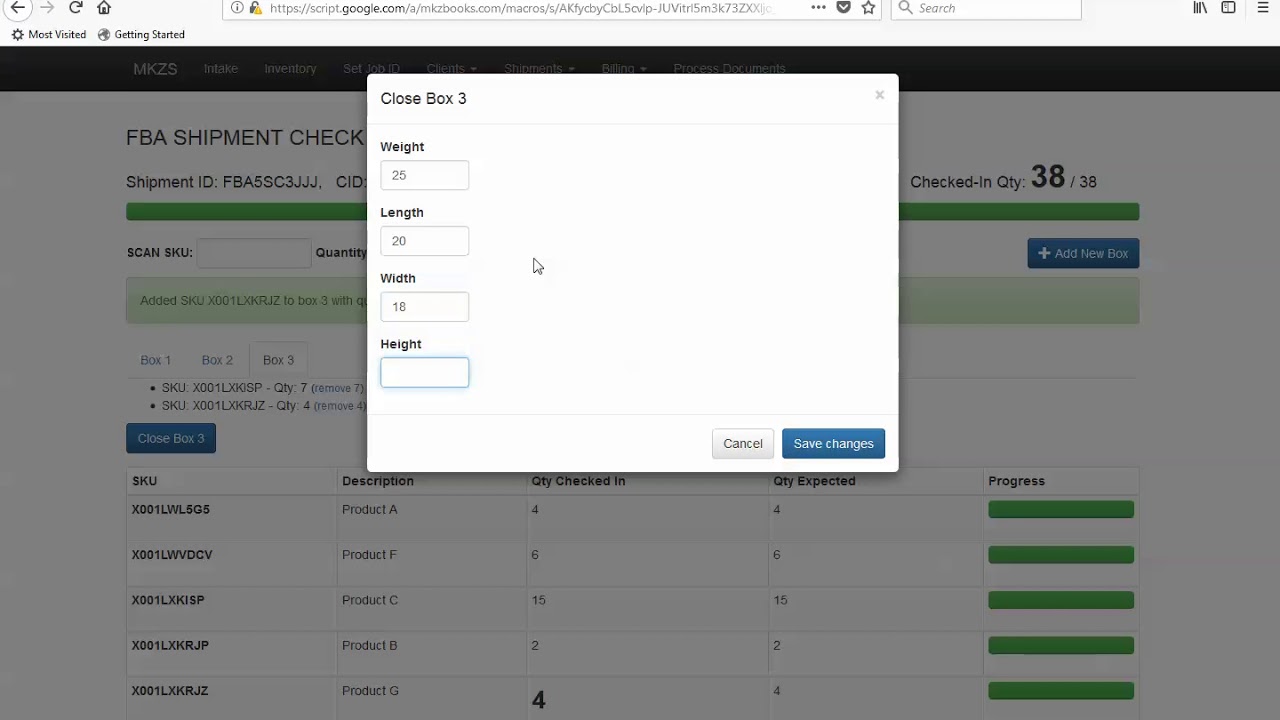Bookmark this page with star icon
The height and width of the screenshot is (720, 1280).
click(x=868, y=8)
